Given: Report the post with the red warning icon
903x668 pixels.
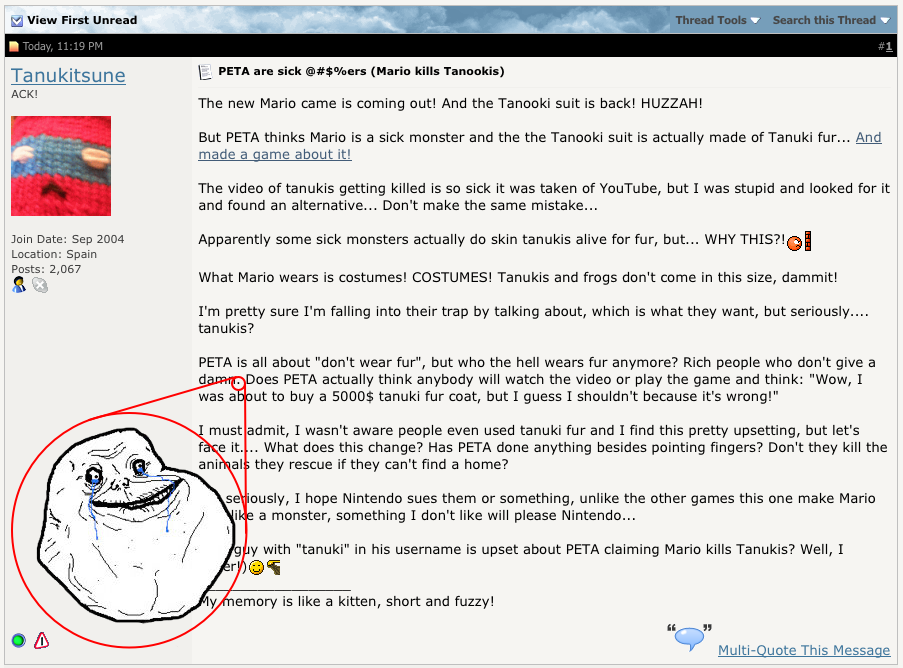Looking at the screenshot, I should (41, 640).
